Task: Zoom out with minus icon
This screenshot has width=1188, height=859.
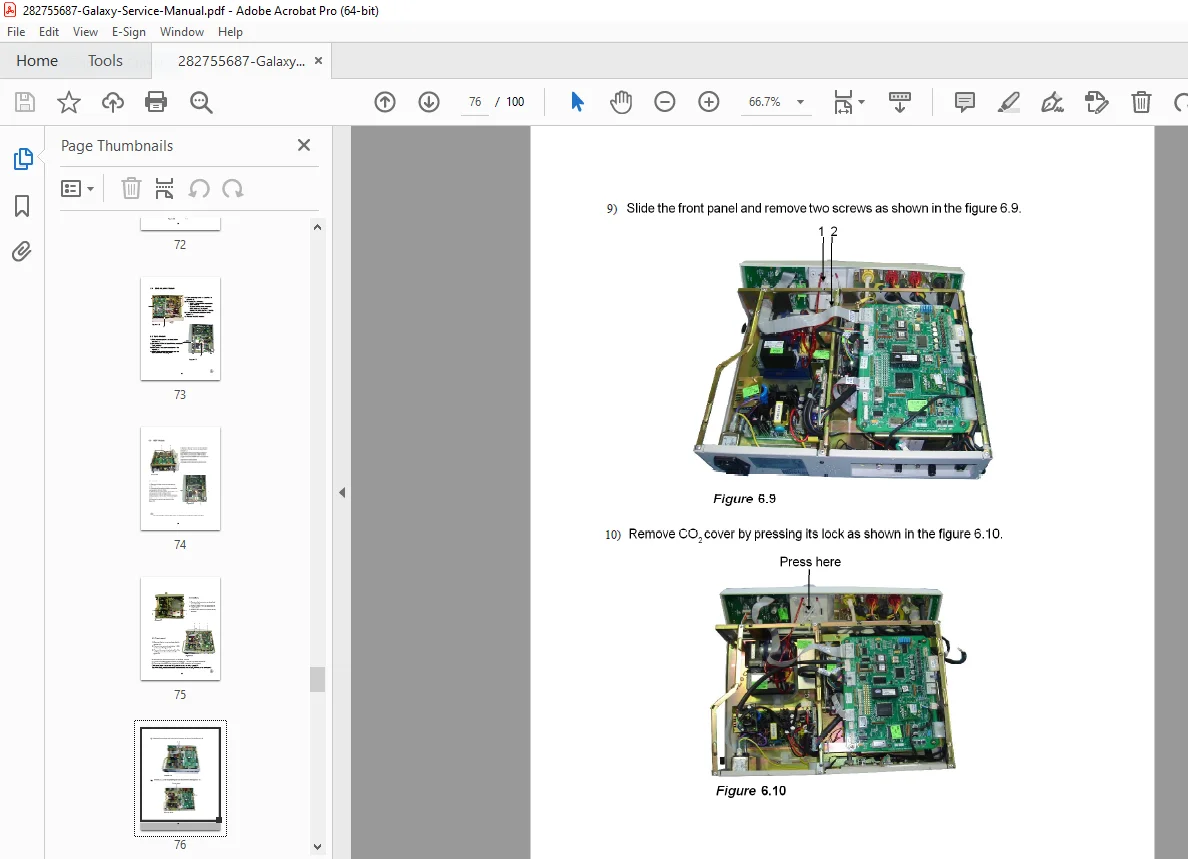Action: [664, 102]
